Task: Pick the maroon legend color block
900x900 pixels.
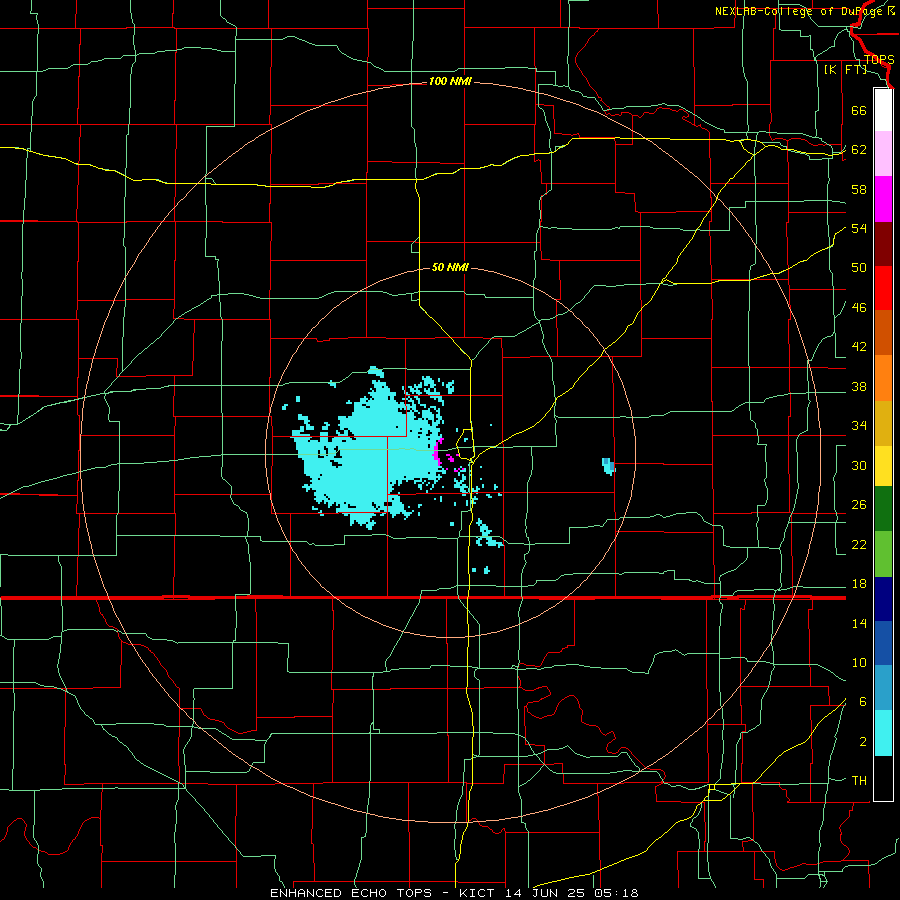Action: coord(883,243)
